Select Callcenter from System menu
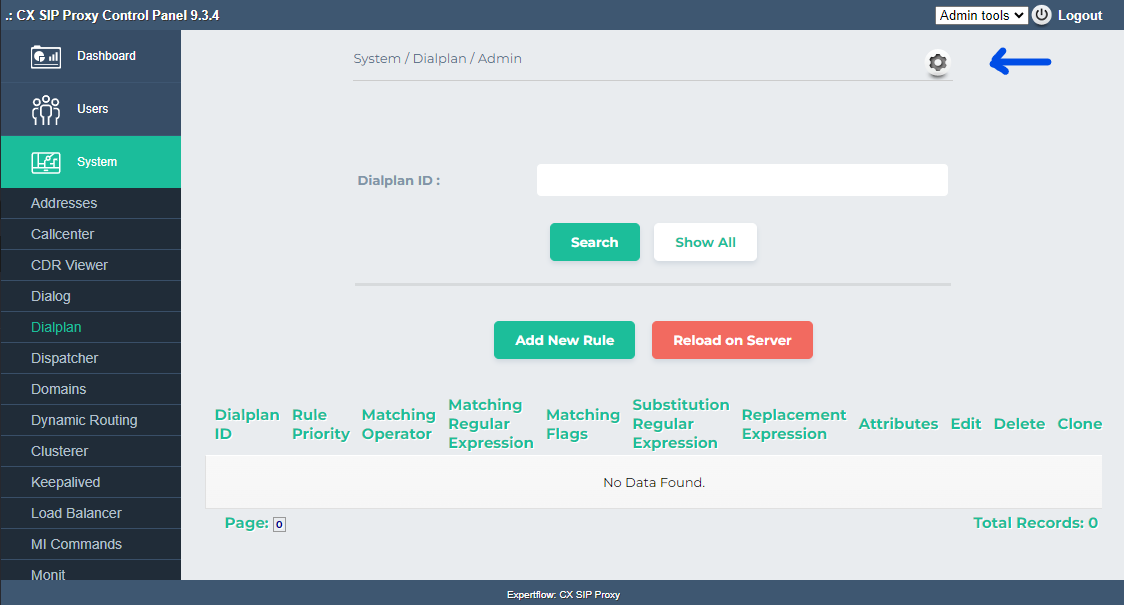This screenshot has width=1124, height=605. tap(63, 234)
